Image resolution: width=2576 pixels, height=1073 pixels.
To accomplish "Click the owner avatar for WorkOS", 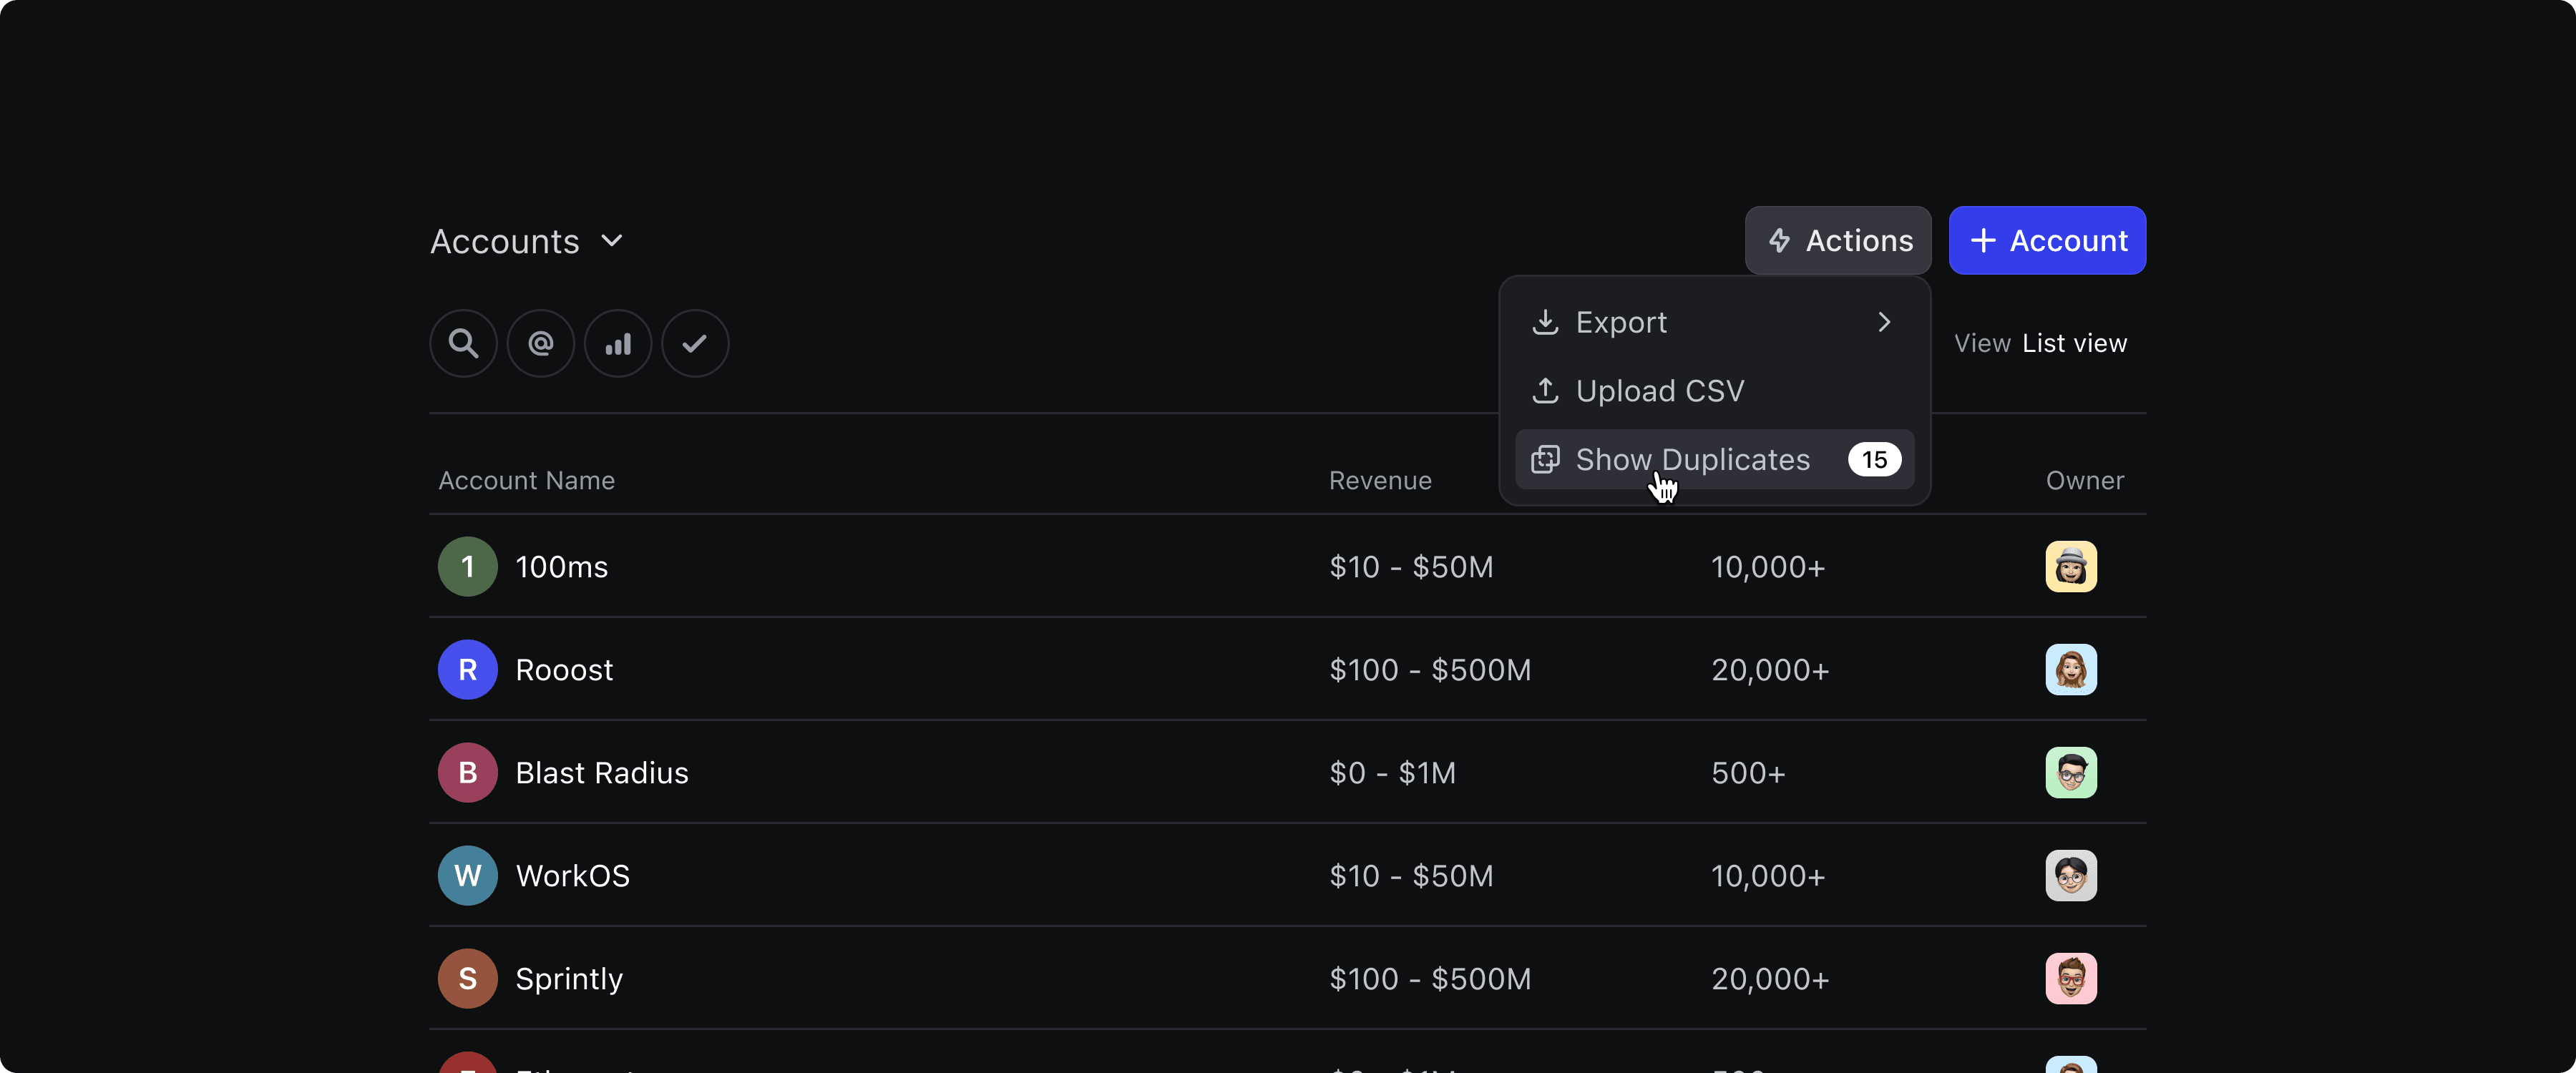I will [x=2071, y=876].
